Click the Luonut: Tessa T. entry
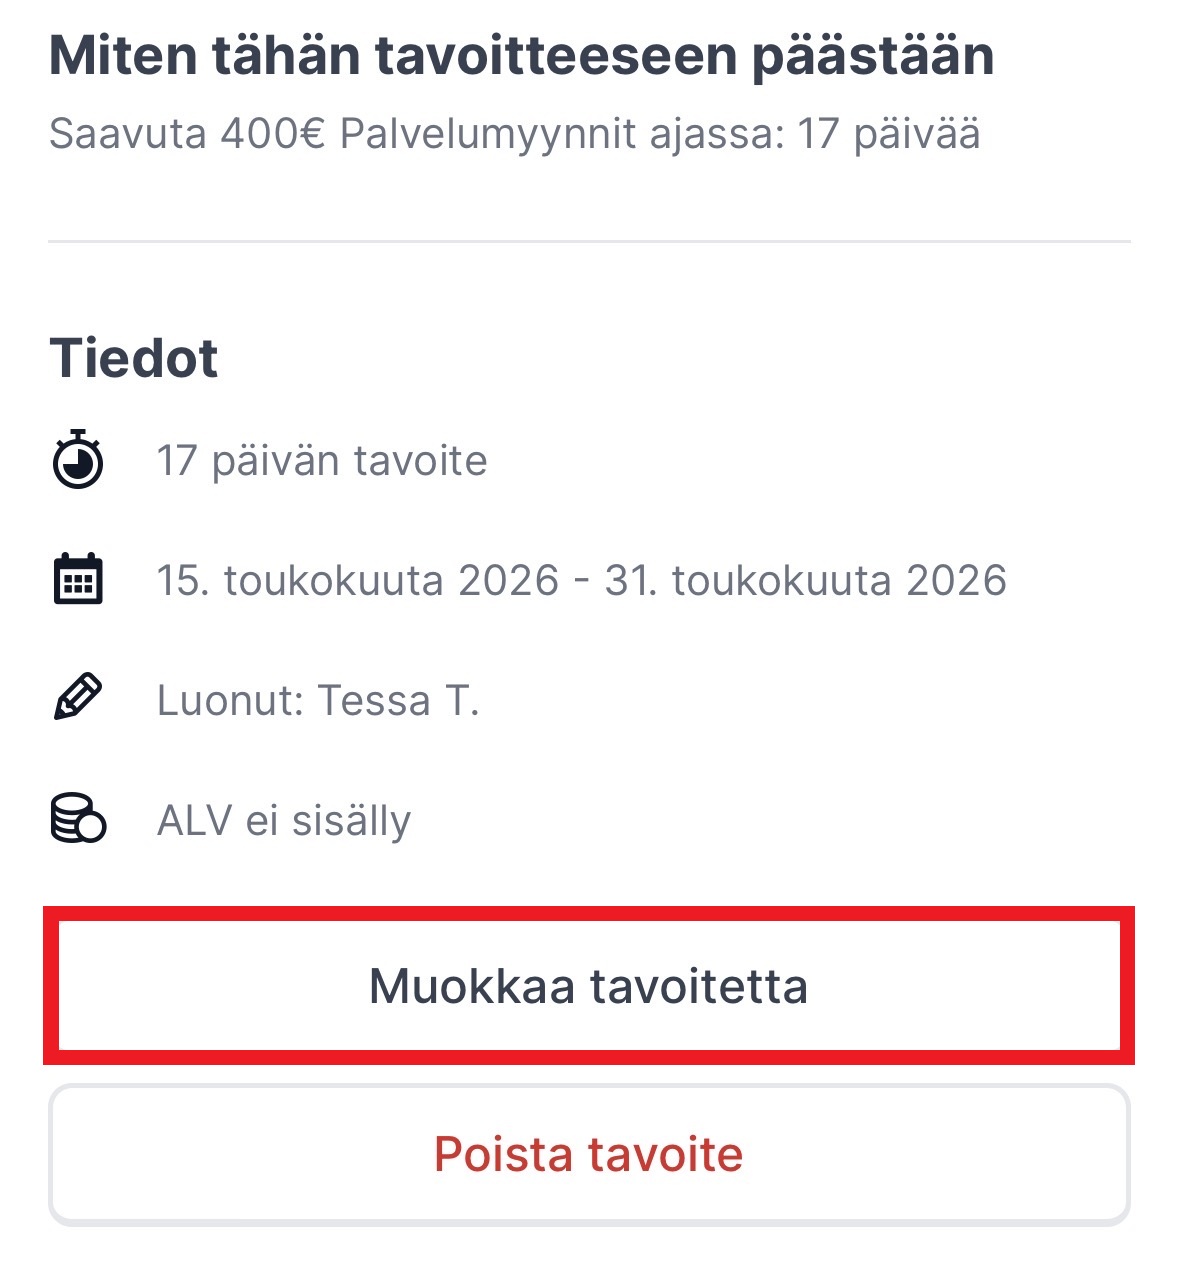Viewport: 1179px width, 1278px height. click(x=319, y=700)
